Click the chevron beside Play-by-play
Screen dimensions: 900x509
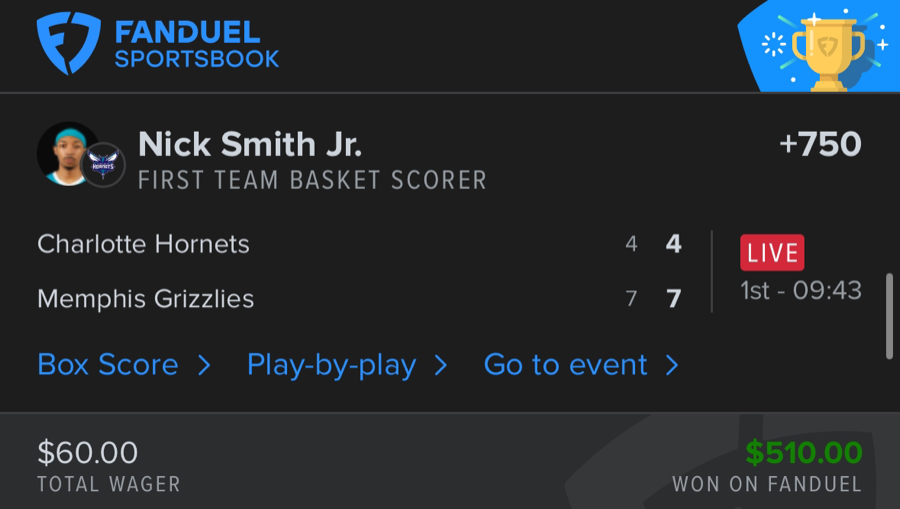point(440,365)
